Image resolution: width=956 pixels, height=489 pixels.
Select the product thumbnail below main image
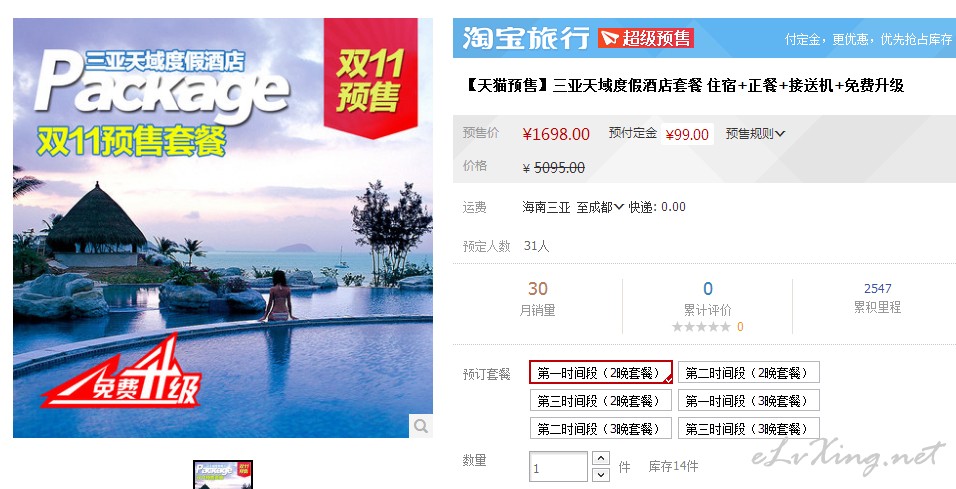223,475
